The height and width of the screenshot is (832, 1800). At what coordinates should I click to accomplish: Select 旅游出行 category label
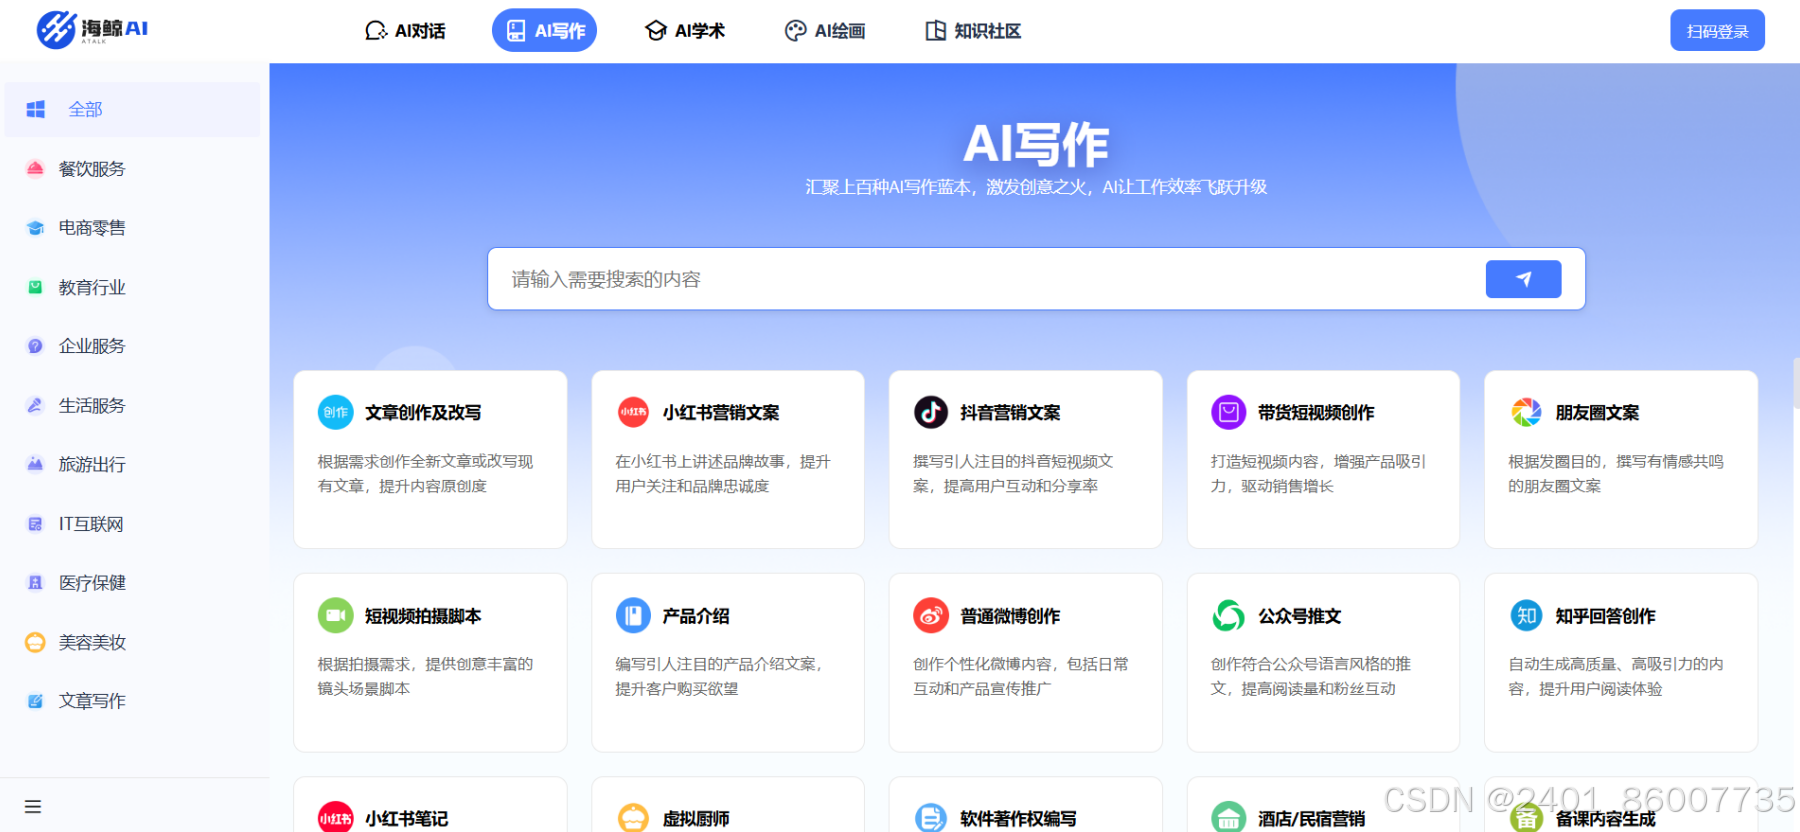tap(92, 465)
